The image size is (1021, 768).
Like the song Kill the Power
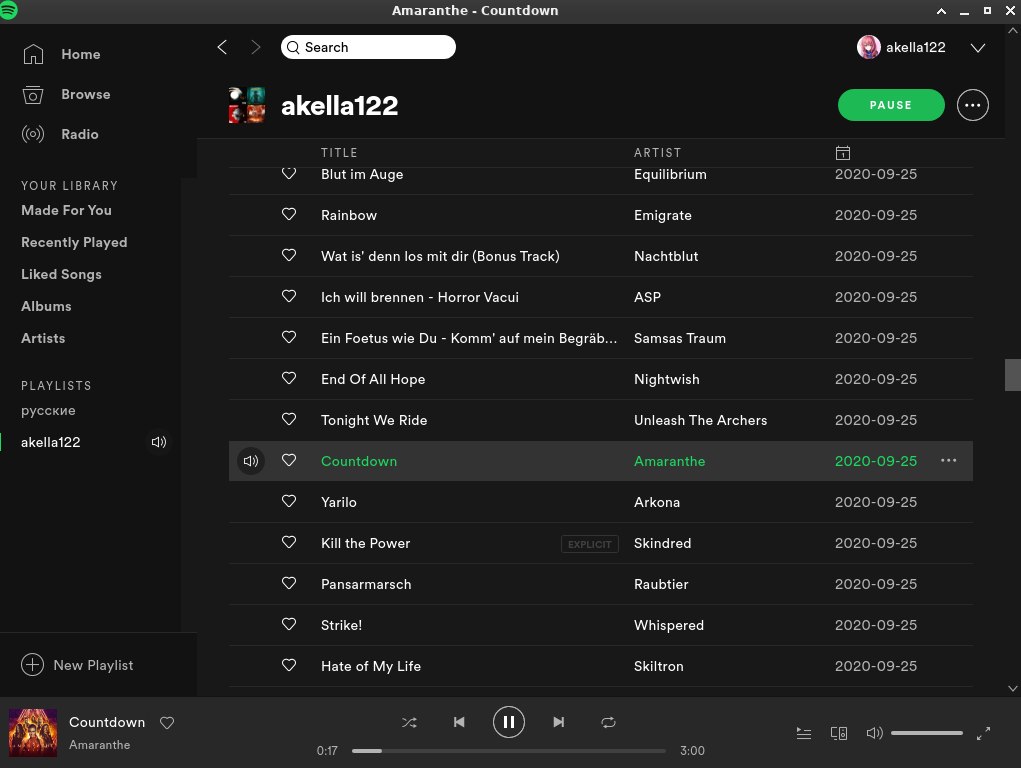tap(289, 543)
